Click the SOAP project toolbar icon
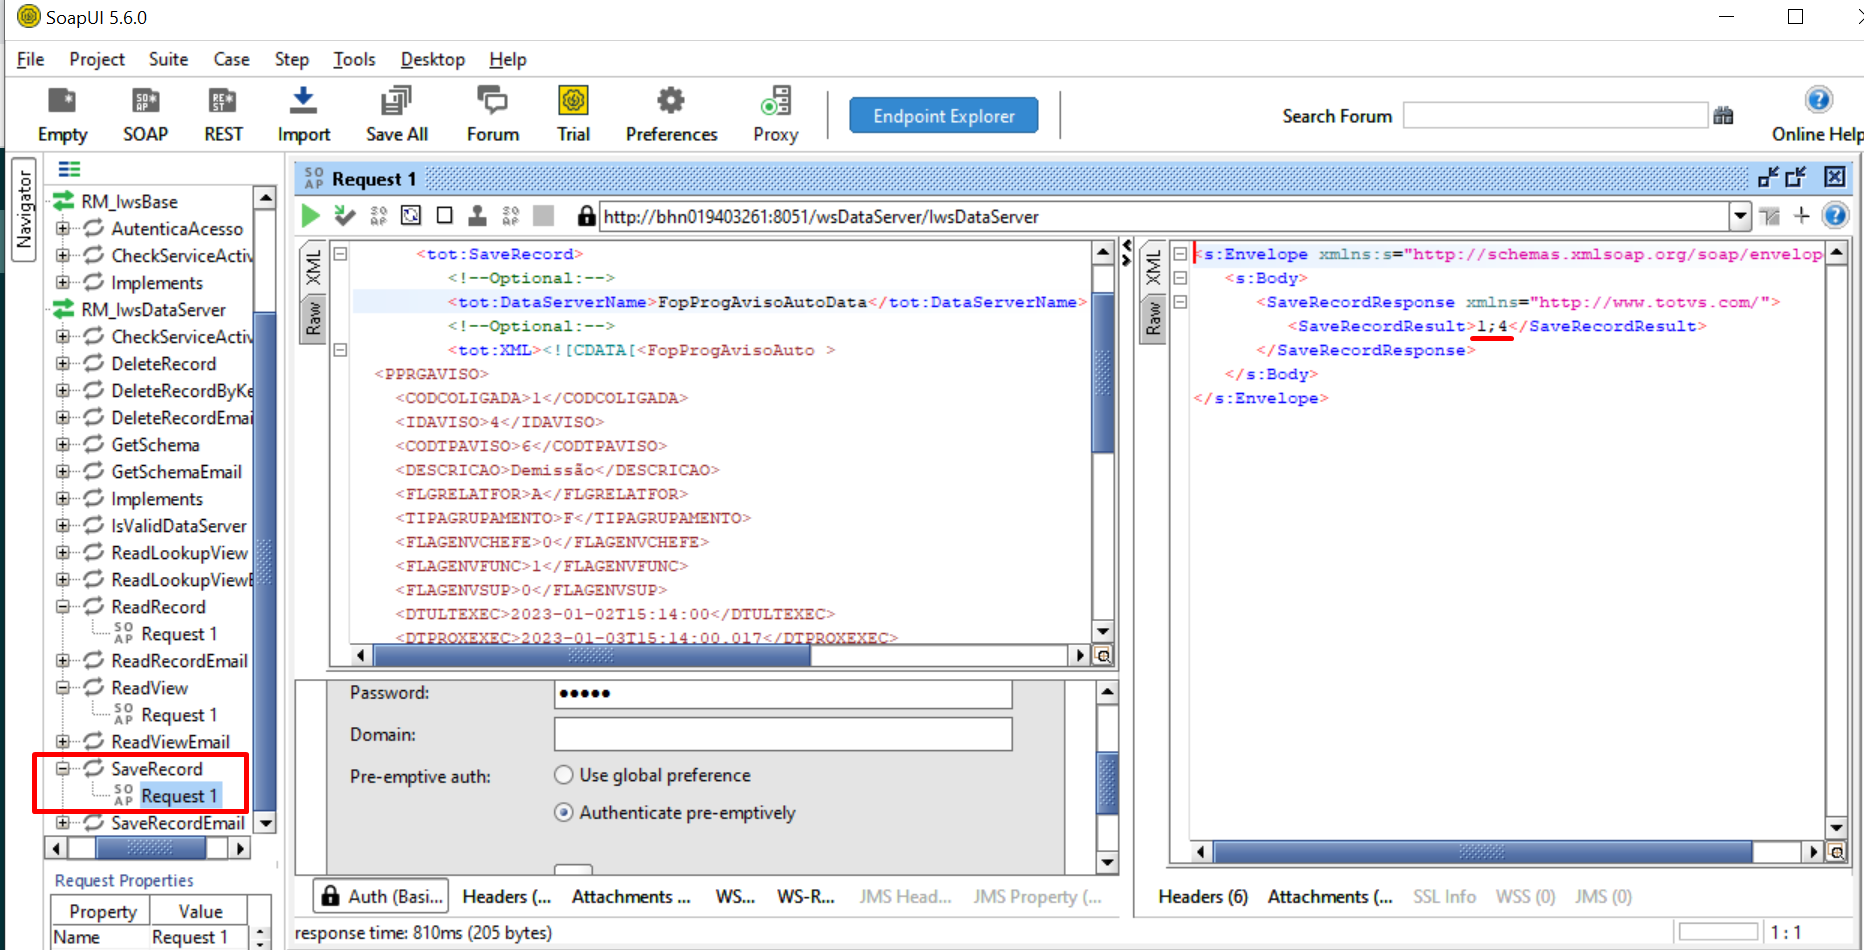The width and height of the screenshot is (1864, 950). coord(145,115)
